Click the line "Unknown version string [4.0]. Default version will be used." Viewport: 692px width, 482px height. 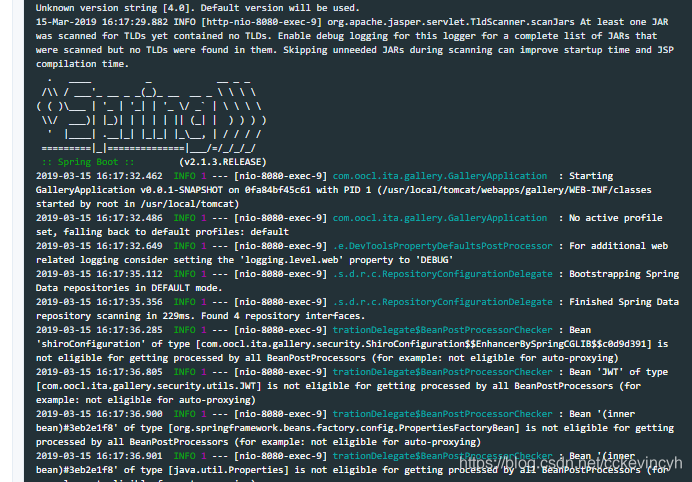point(198,8)
